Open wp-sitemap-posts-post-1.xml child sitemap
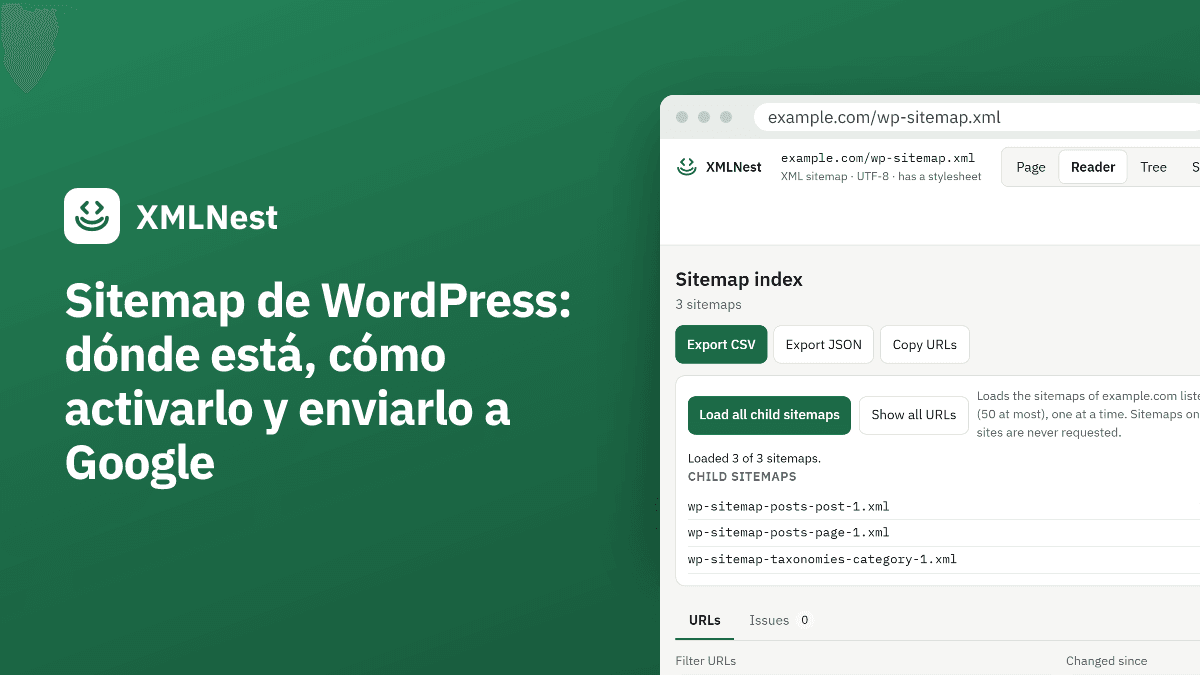Screen dimensions: 1200x675 (x=788, y=506)
